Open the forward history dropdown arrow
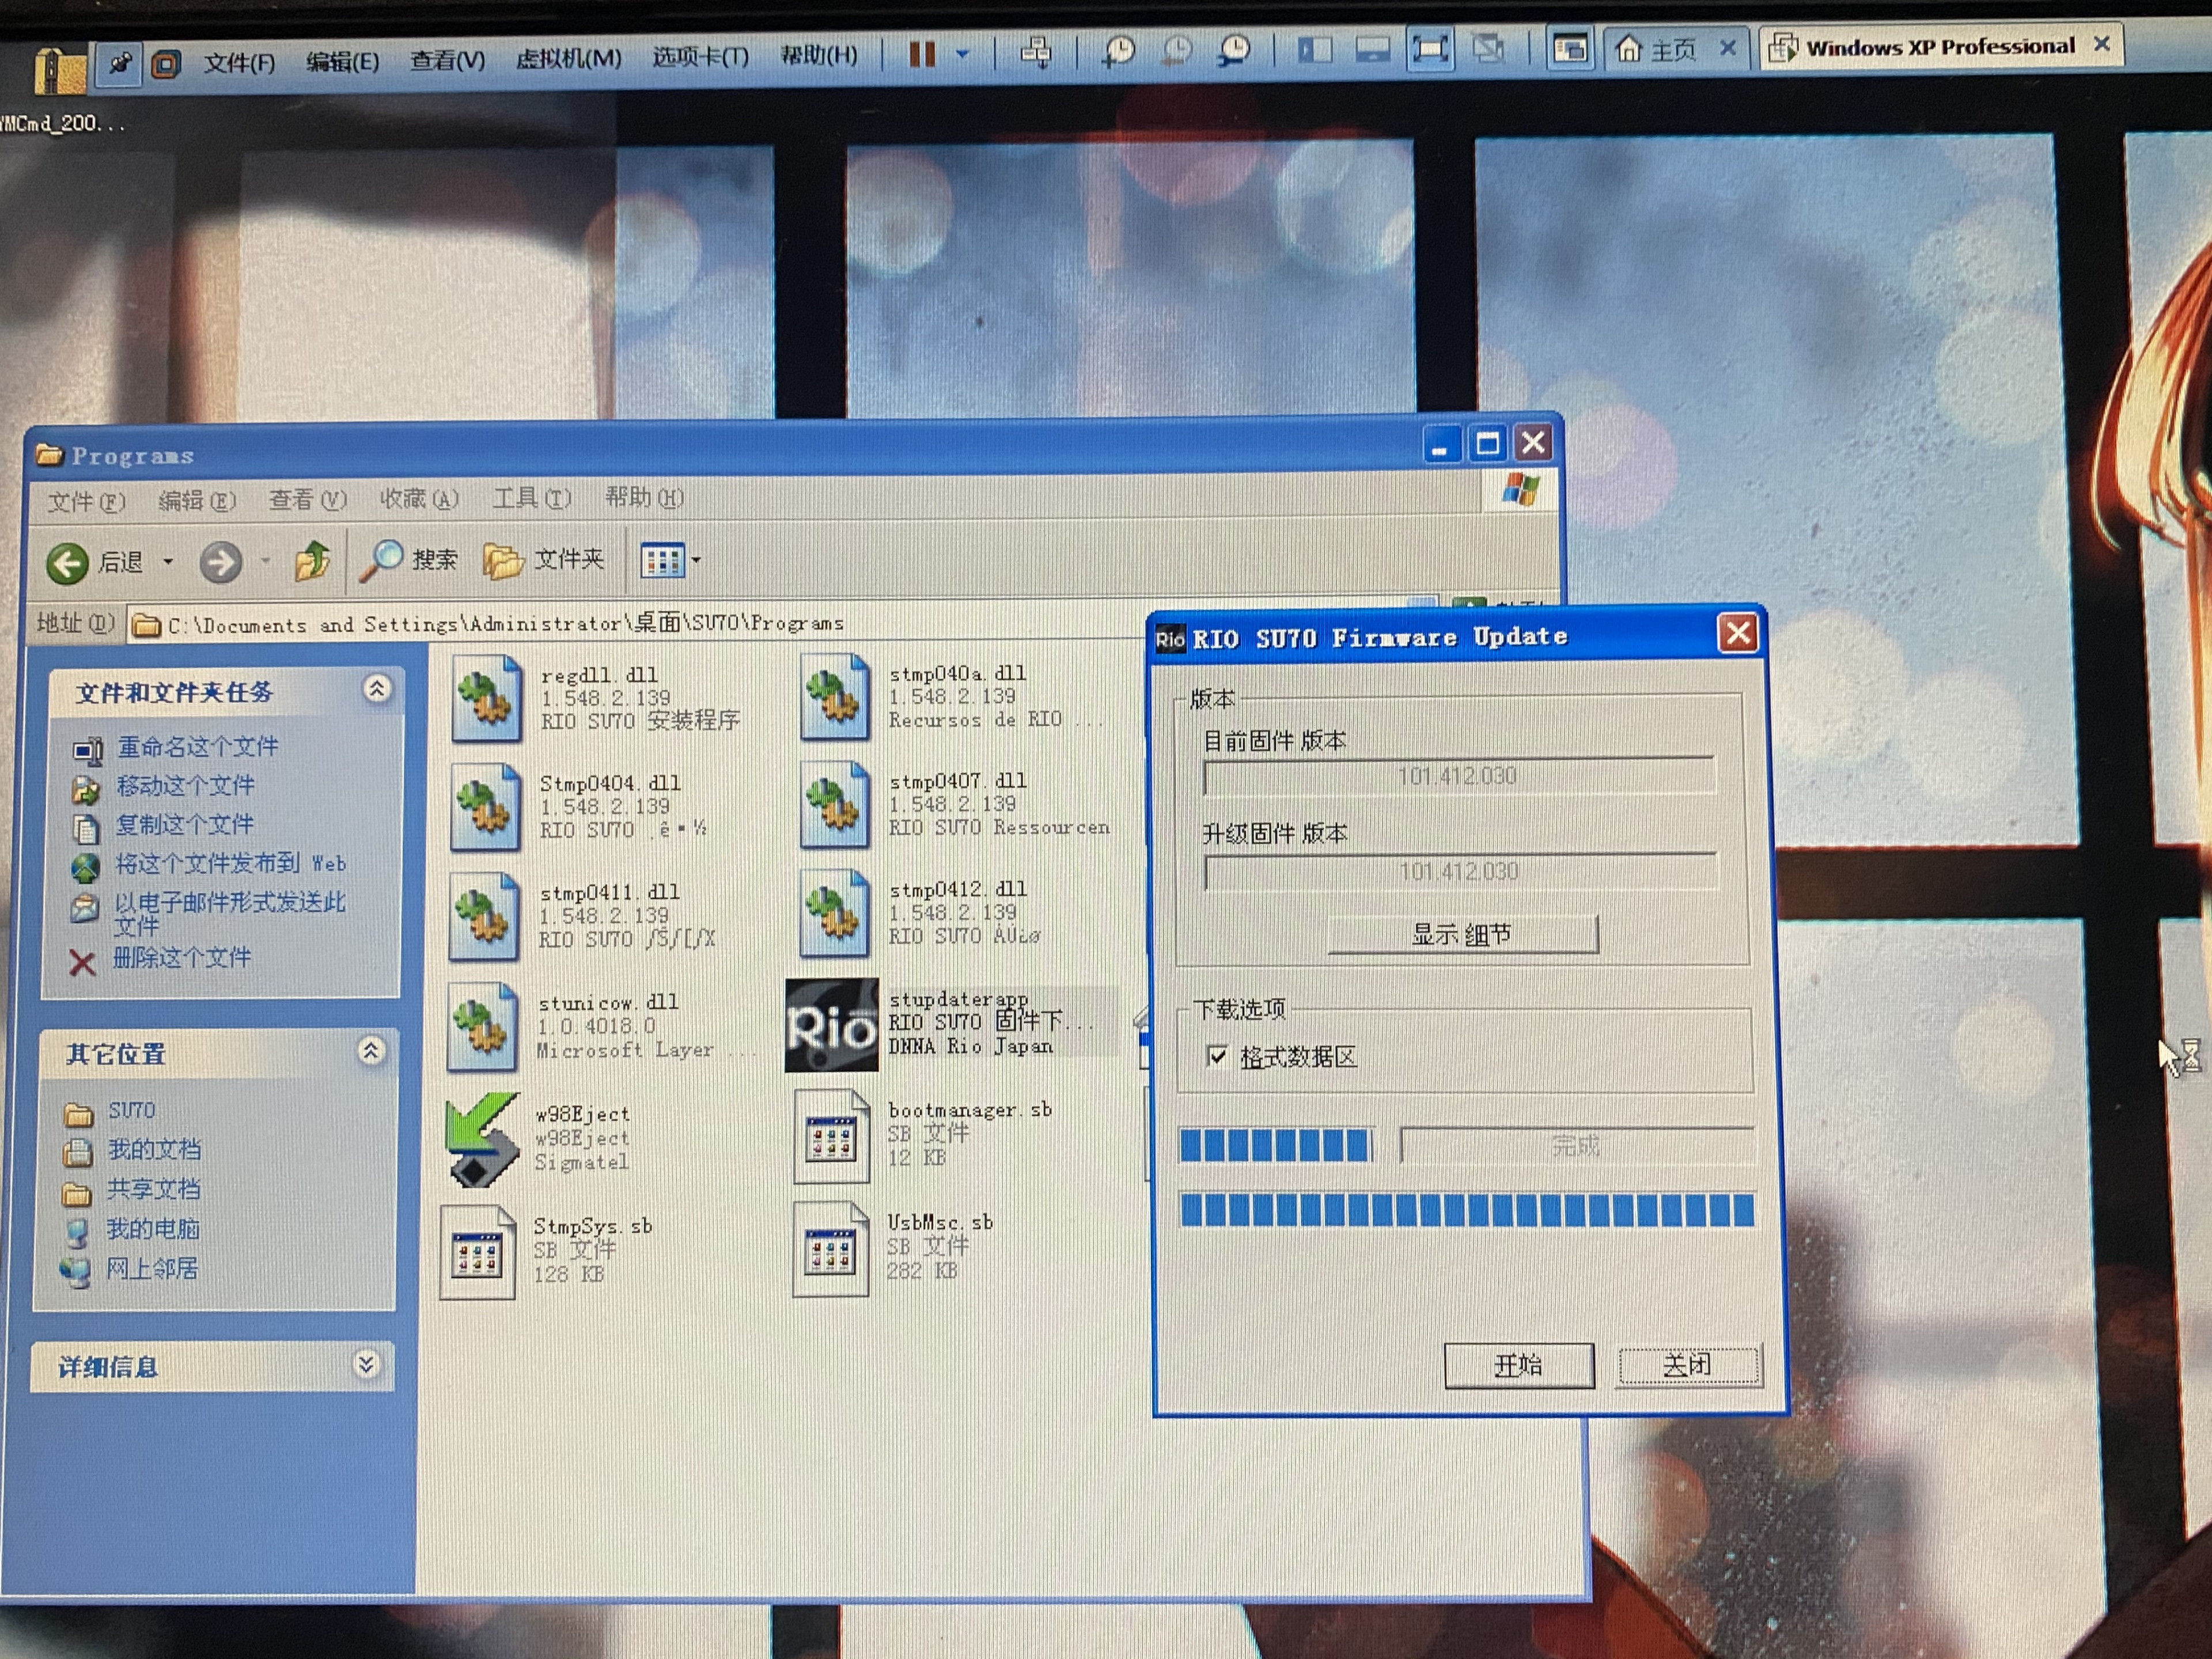 click(266, 561)
